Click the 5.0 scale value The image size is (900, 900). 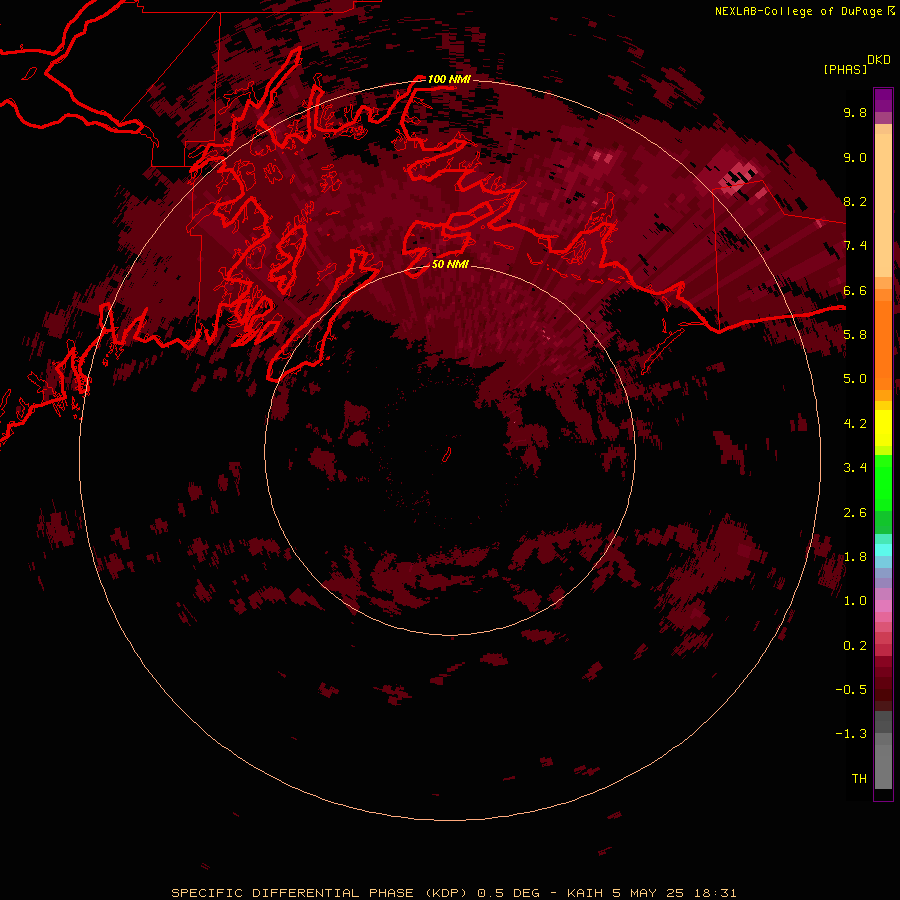(855, 379)
